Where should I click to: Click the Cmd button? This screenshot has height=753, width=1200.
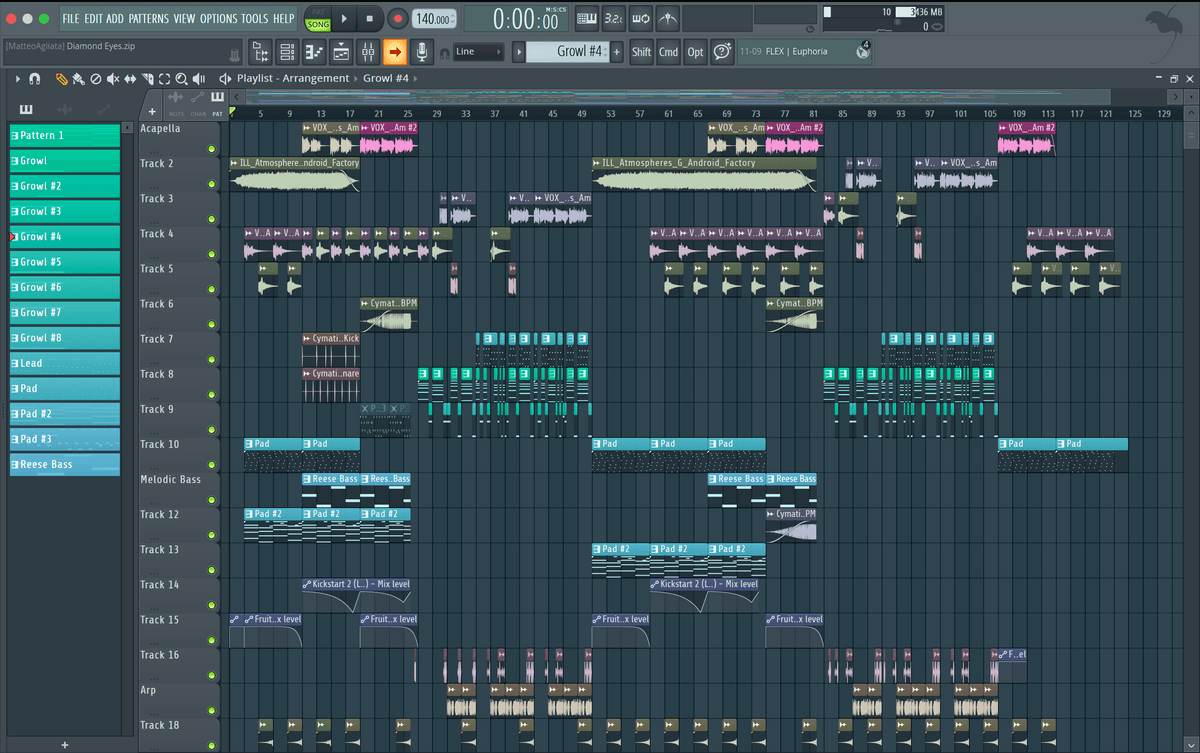click(668, 52)
